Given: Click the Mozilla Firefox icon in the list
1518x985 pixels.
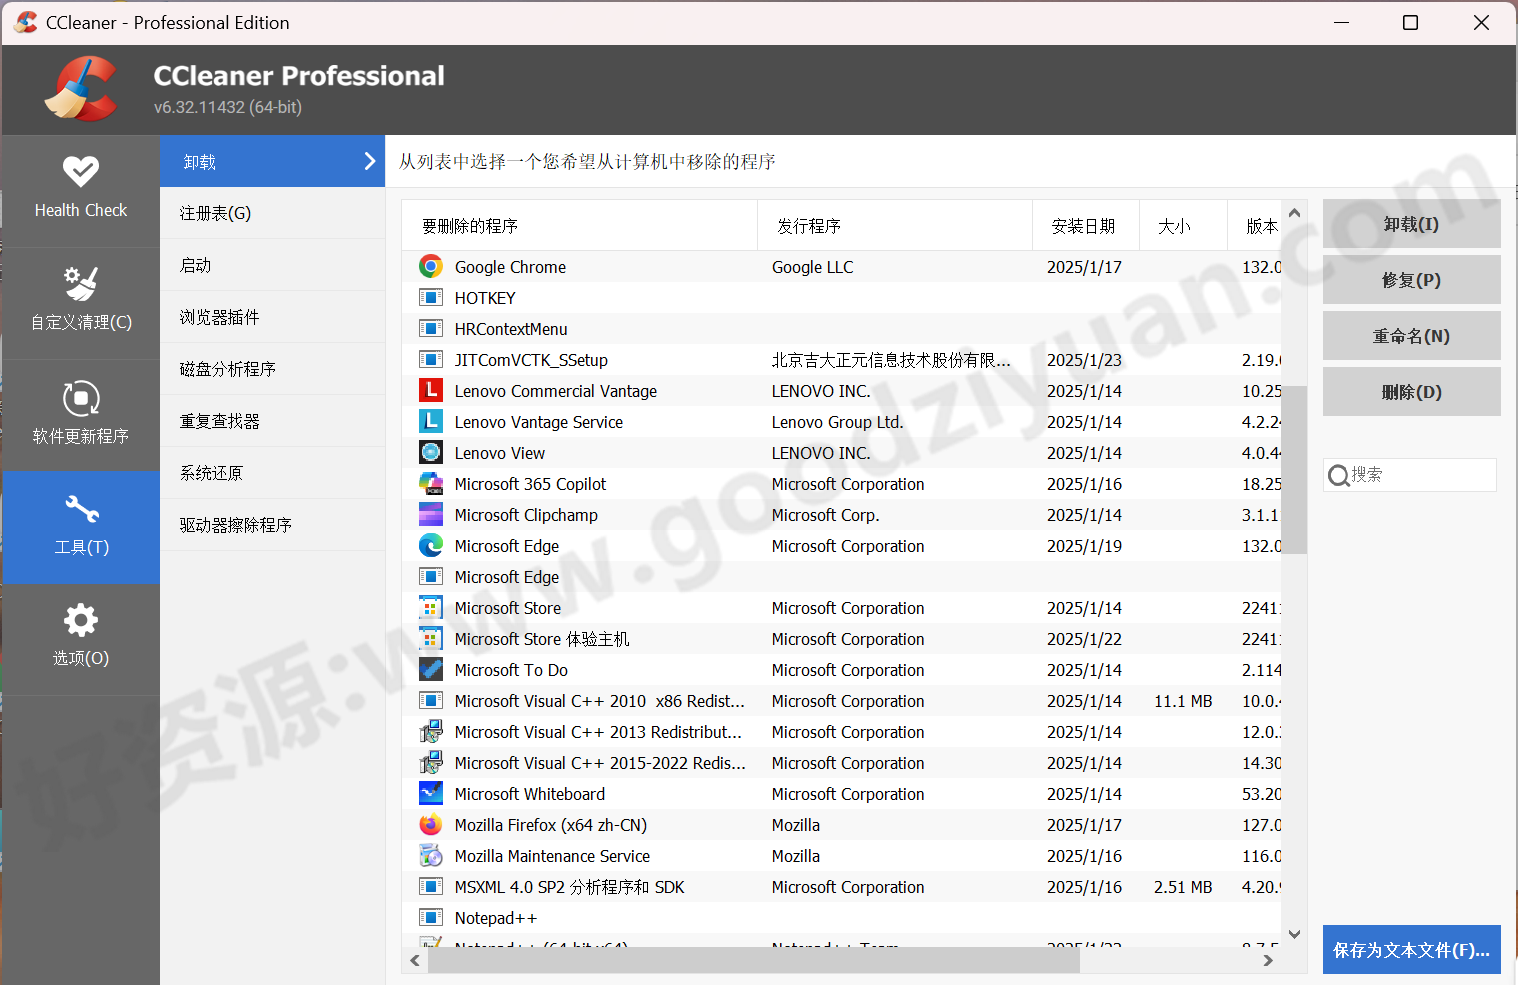Looking at the screenshot, I should click(x=430, y=824).
